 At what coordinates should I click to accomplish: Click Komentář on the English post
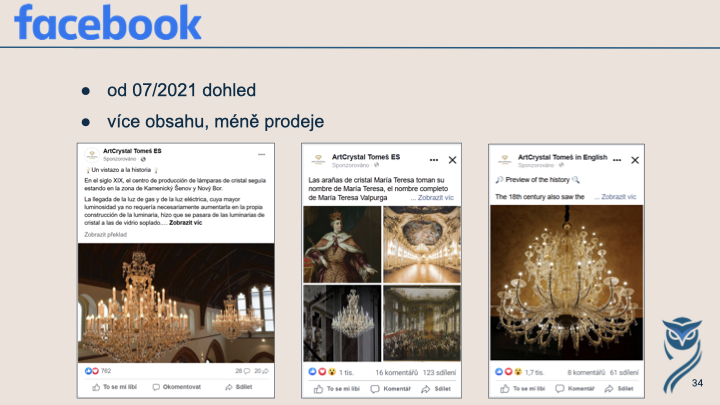pyautogui.click(x=575, y=389)
